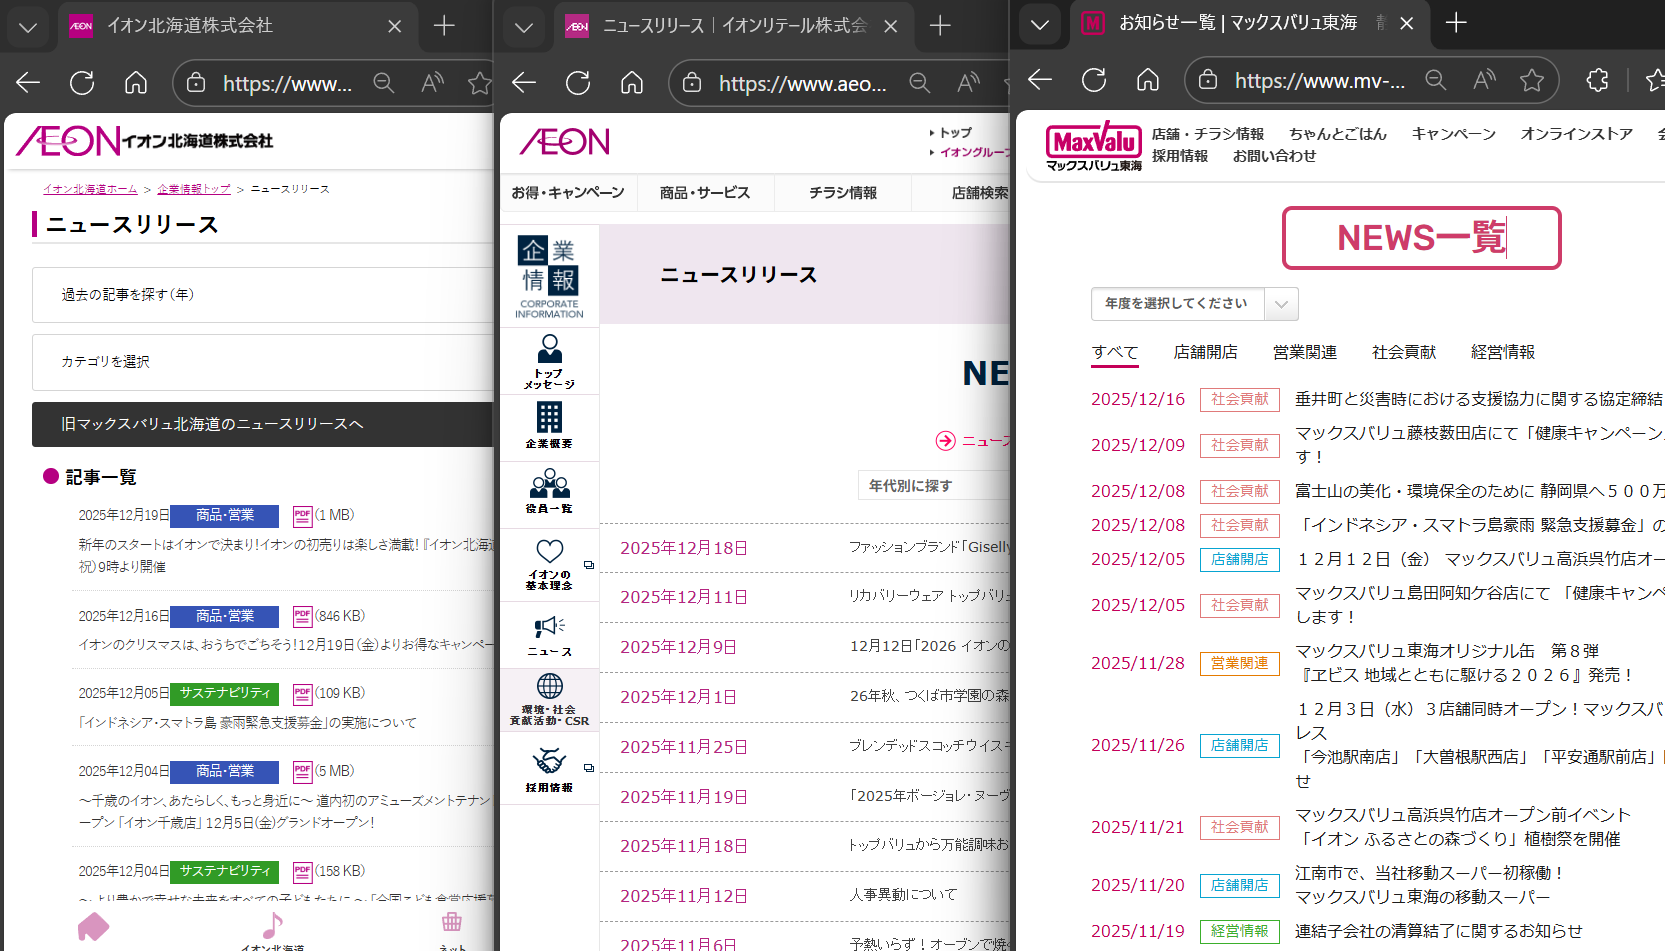Expand カテゴリを選択 dropdown

click(263, 362)
